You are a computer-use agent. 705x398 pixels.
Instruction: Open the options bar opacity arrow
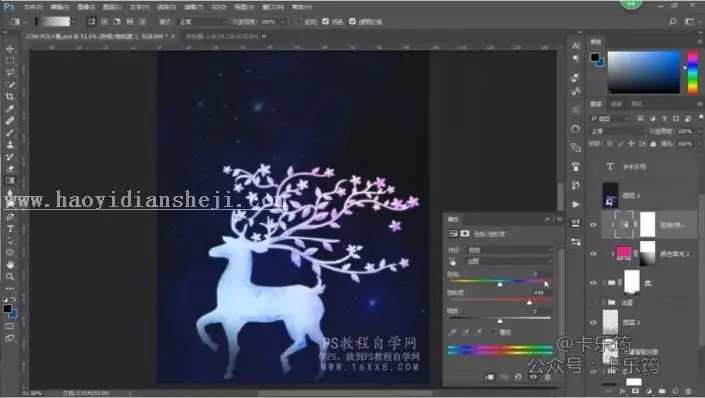tap(282, 22)
